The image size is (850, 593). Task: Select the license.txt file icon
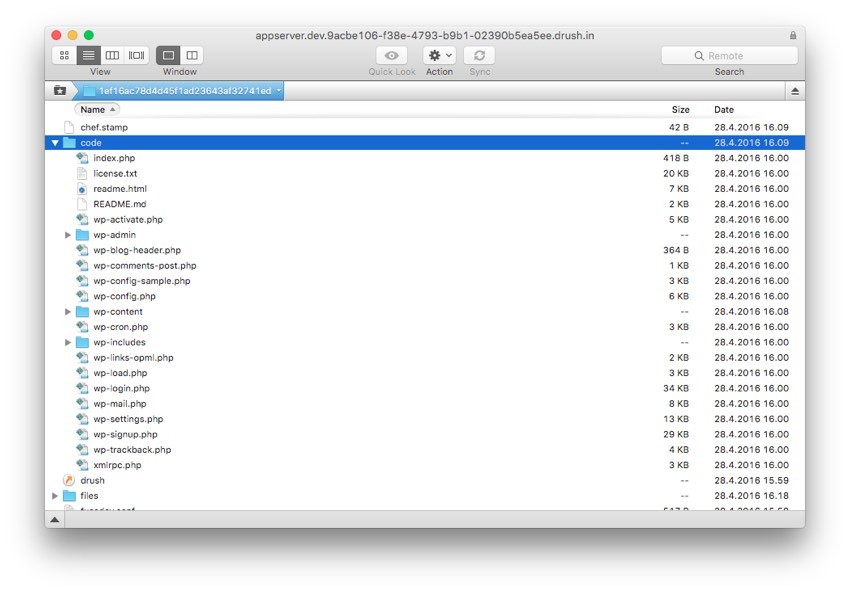[x=82, y=173]
